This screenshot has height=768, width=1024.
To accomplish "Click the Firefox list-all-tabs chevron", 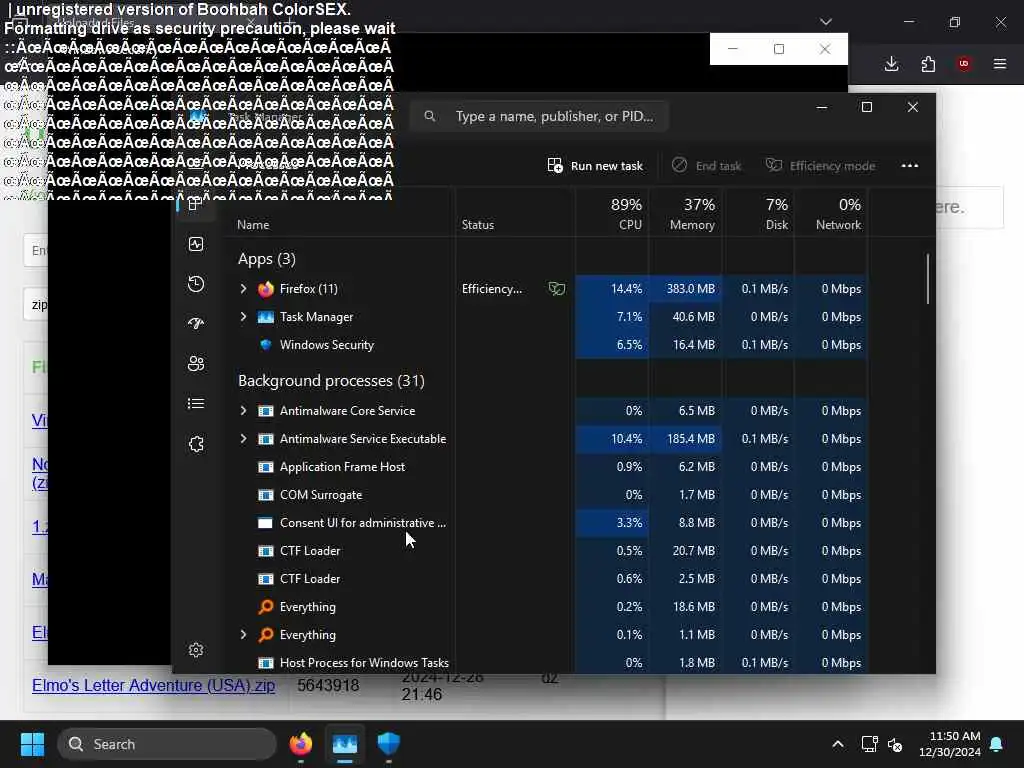I will pos(826,22).
